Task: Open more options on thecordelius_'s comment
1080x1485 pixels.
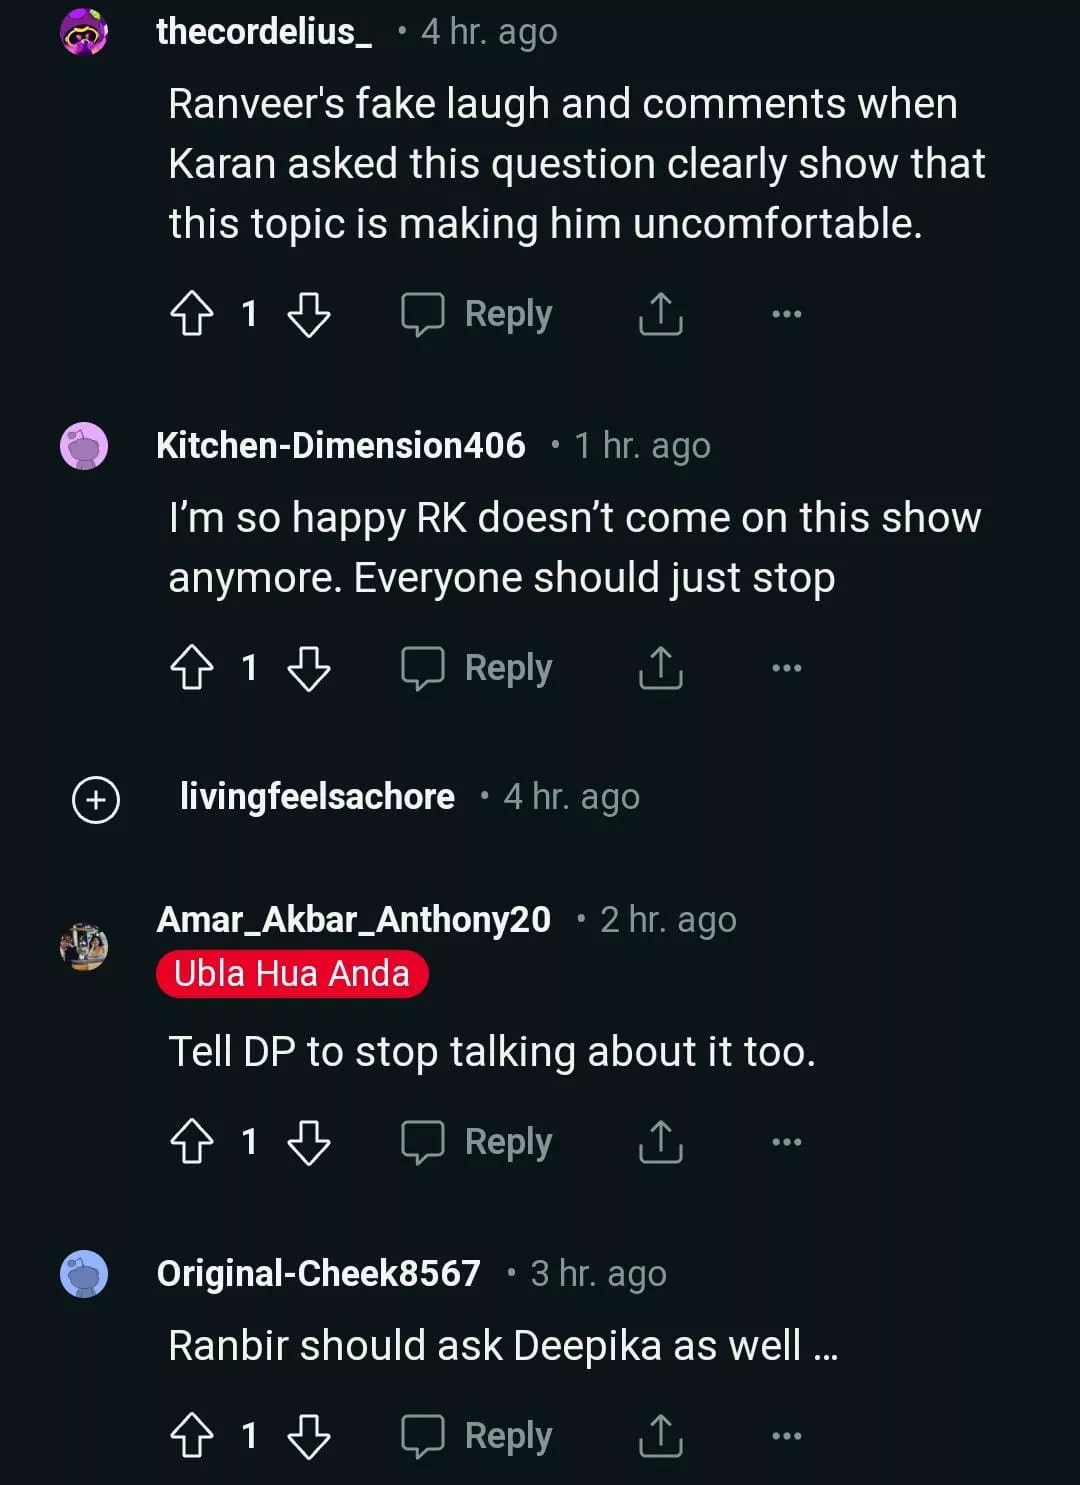Action: pos(786,314)
